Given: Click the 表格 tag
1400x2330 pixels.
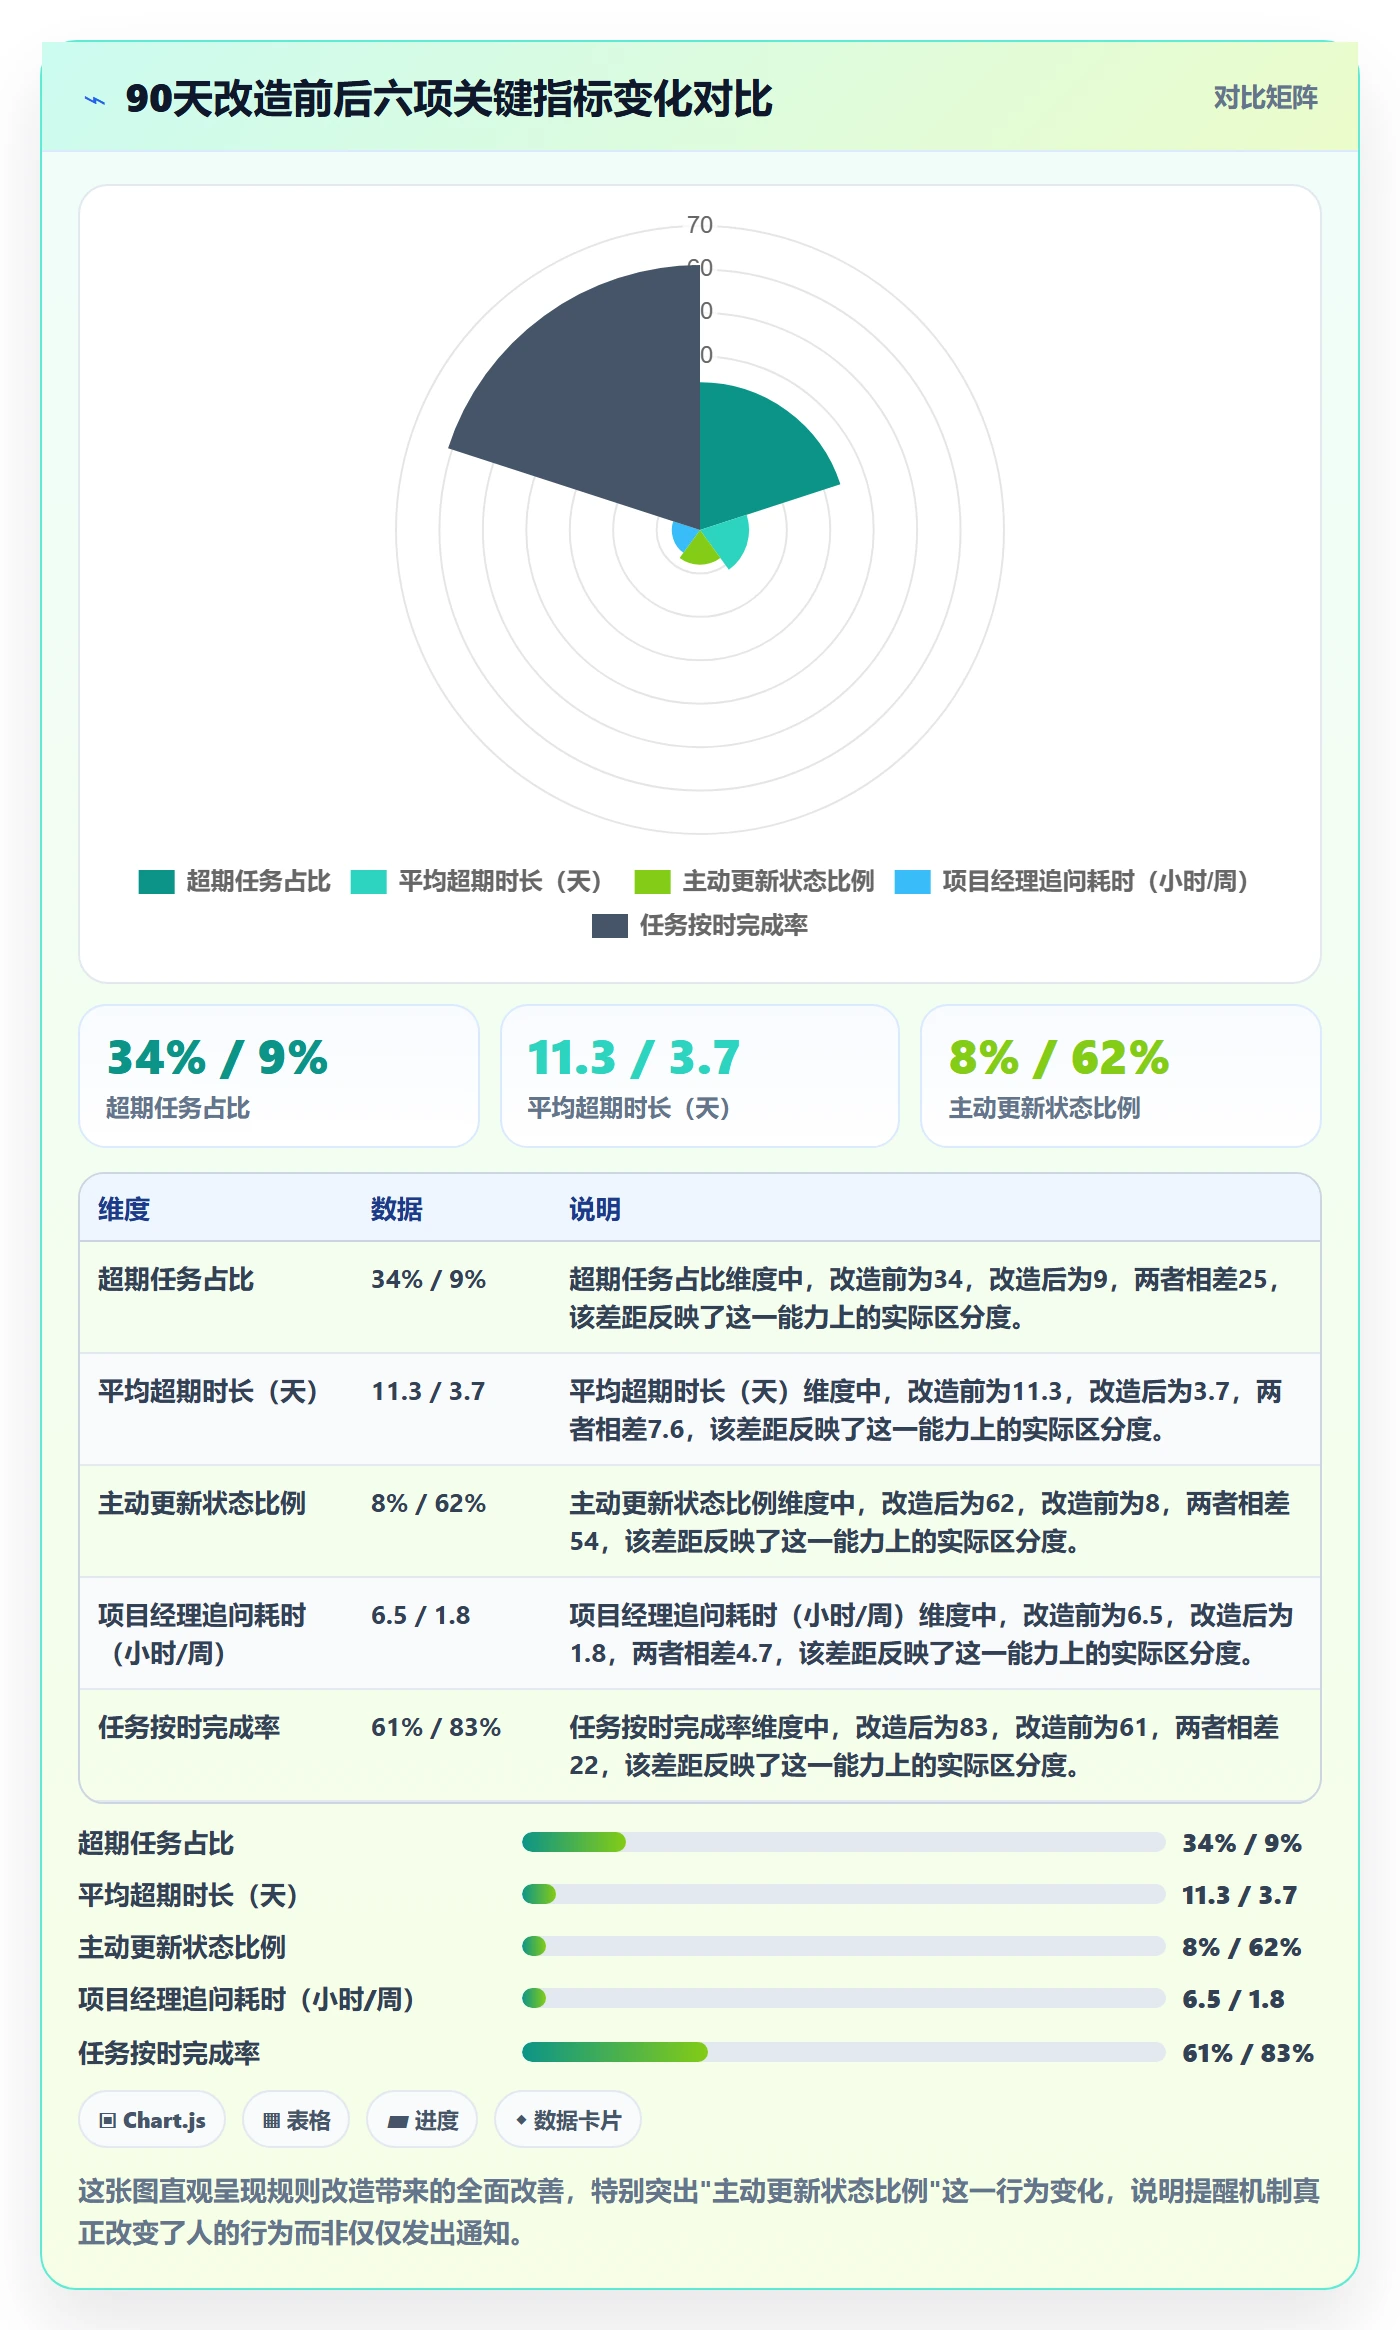Looking at the screenshot, I should pos(296,2120).
